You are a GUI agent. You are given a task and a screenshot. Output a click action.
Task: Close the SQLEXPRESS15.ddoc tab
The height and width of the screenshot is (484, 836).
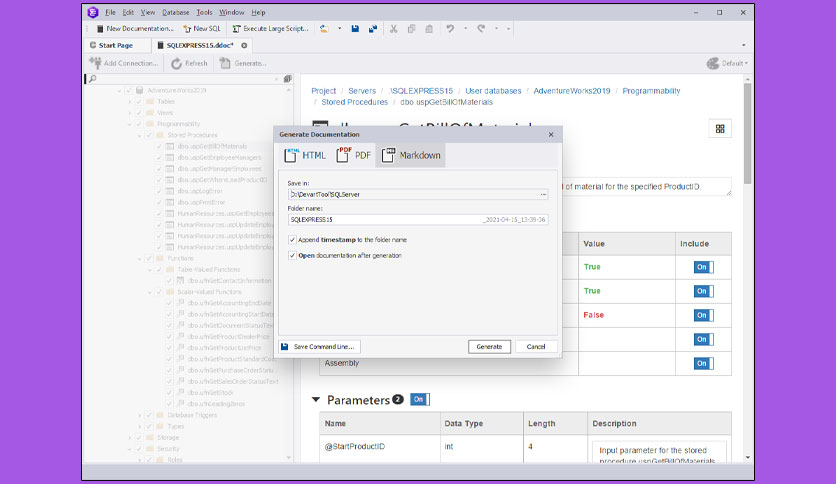[244, 45]
